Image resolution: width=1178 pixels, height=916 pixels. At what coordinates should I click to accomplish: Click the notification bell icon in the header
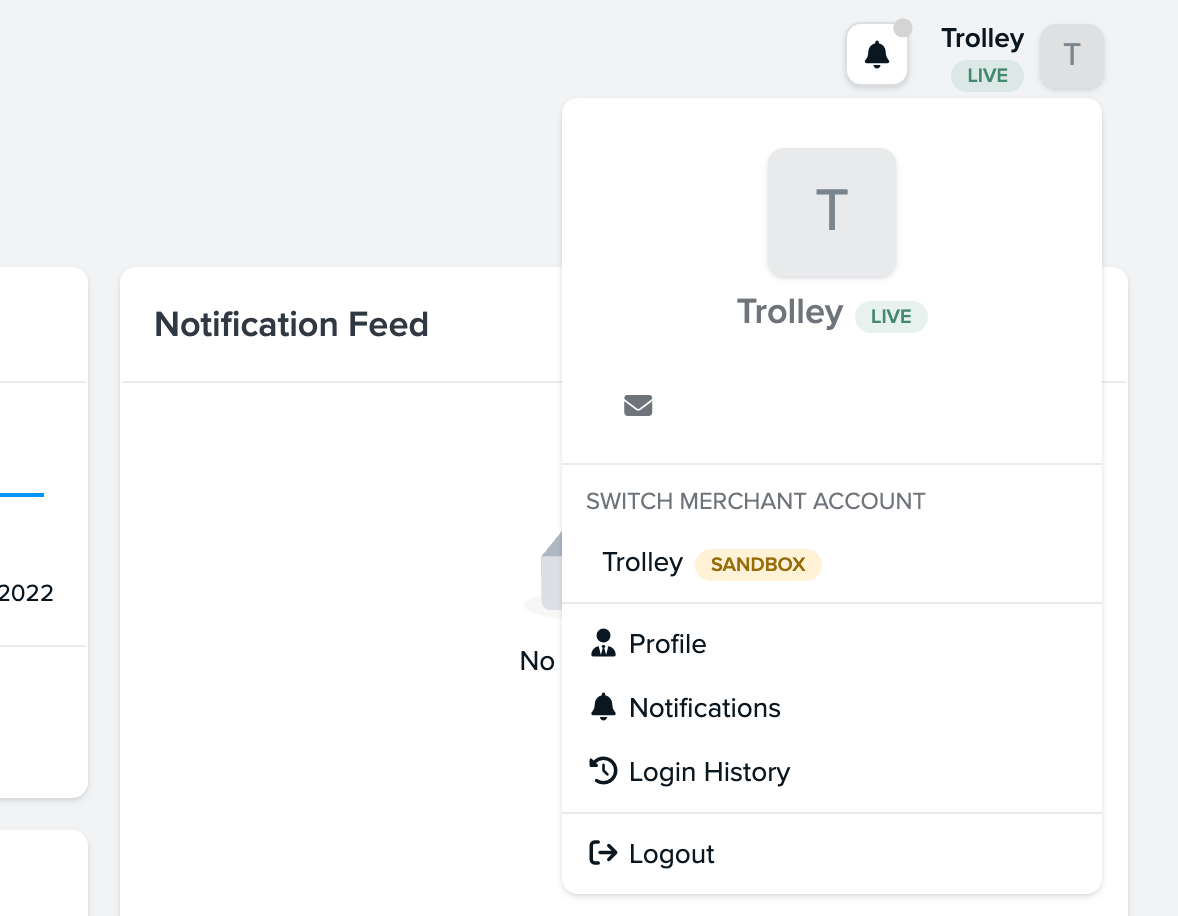pyautogui.click(x=876, y=53)
